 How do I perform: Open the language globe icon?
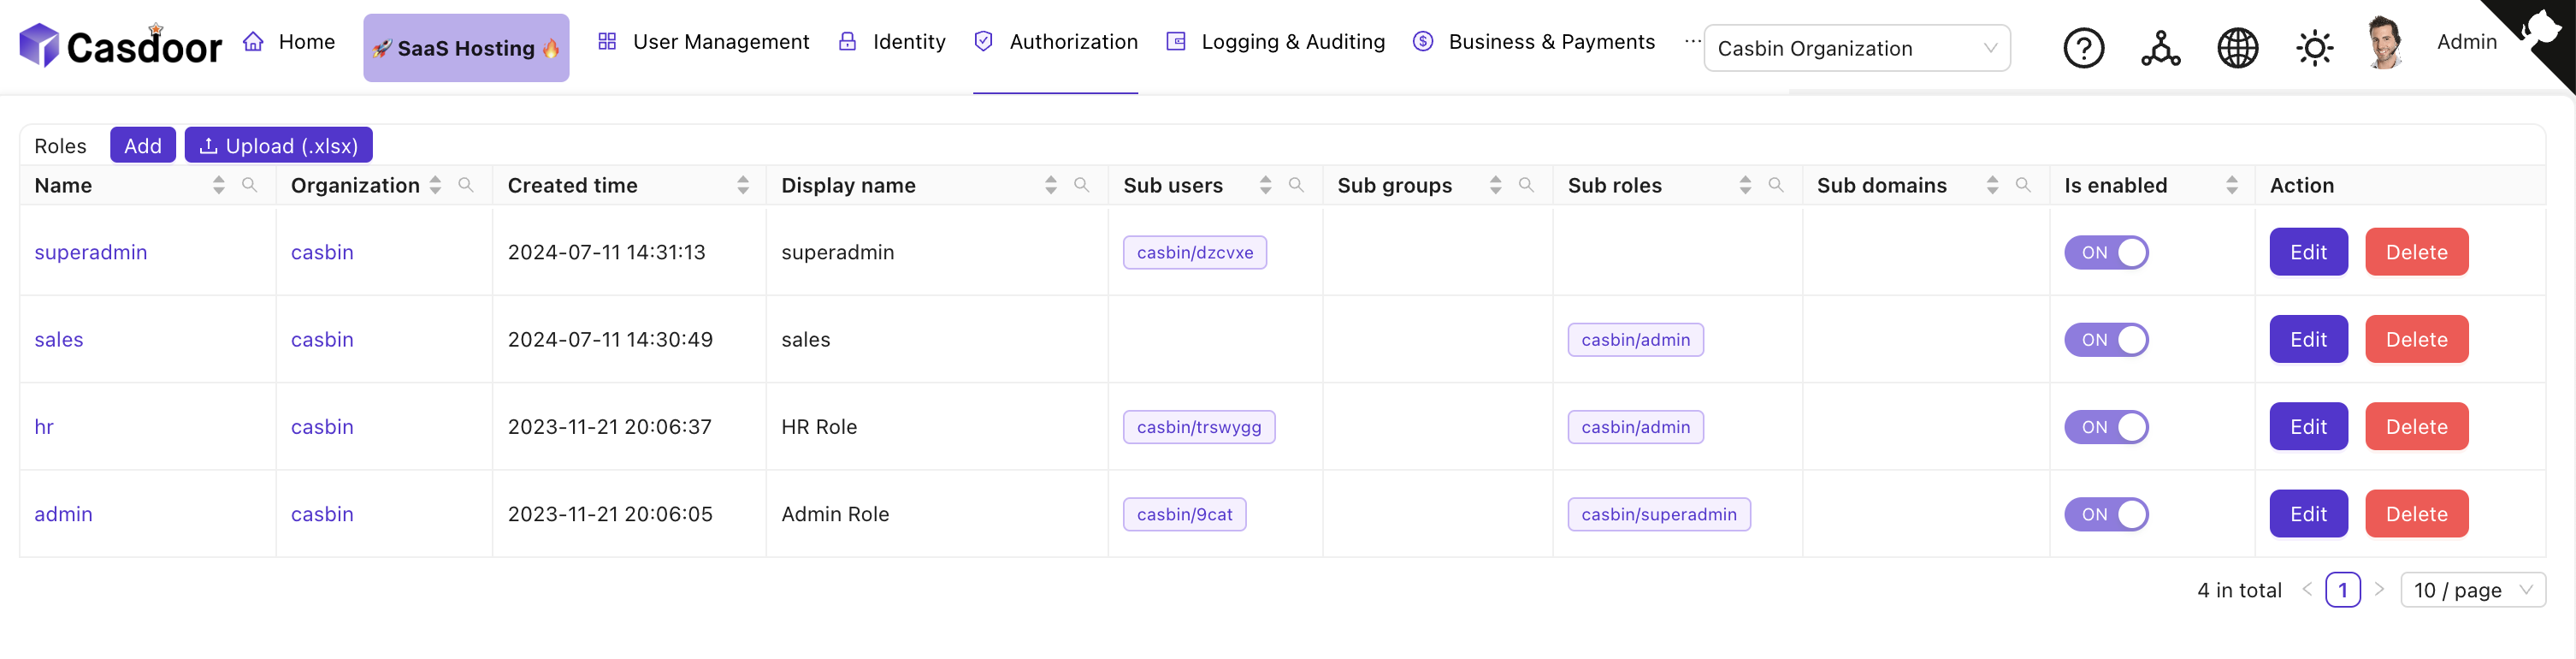[2238, 48]
